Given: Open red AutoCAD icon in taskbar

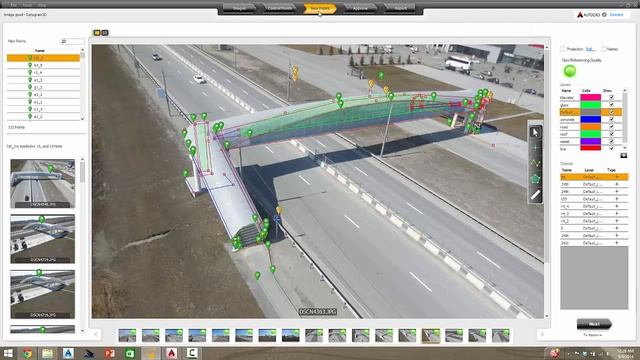Looking at the screenshot, I should [x=171, y=353].
